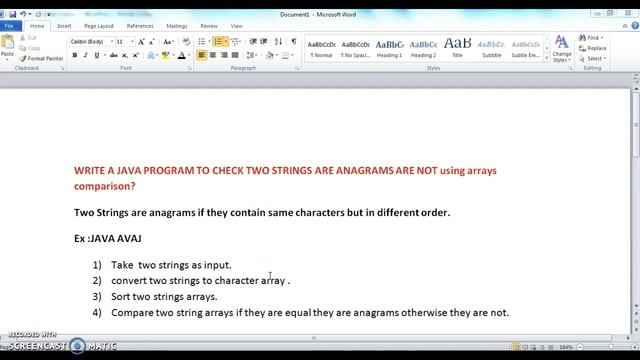Open the Paragraph dialog launcher
Viewport: 640px width, 360px height.
point(297,69)
